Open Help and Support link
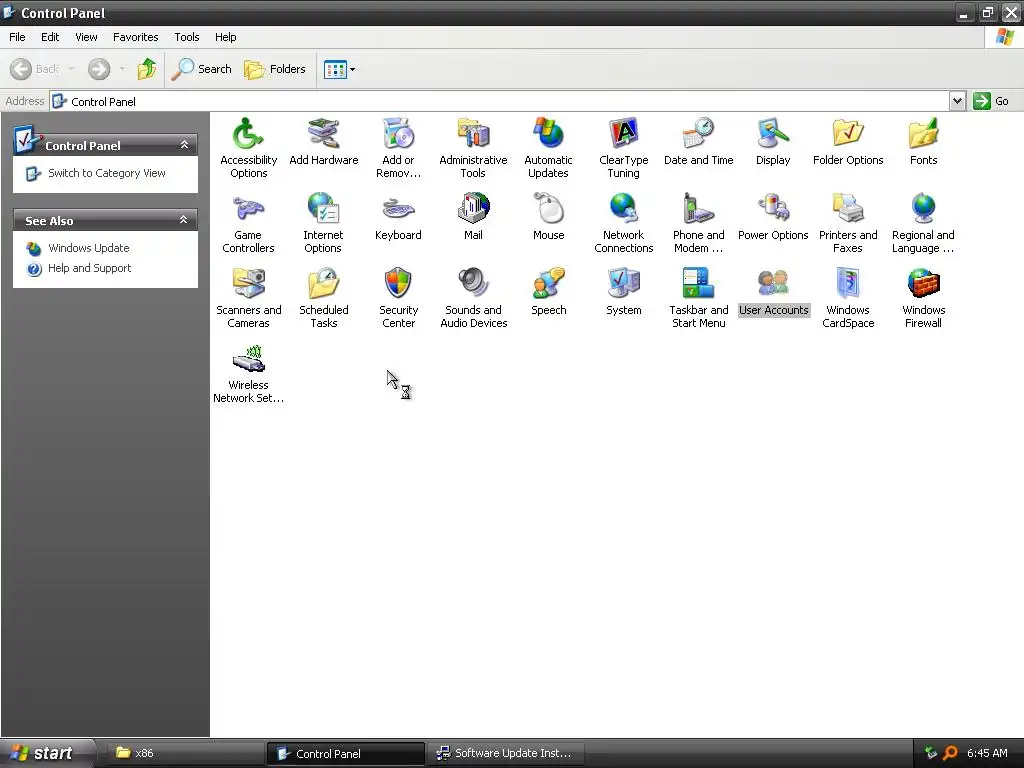The height and width of the screenshot is (768, 1024). [89, 268]
